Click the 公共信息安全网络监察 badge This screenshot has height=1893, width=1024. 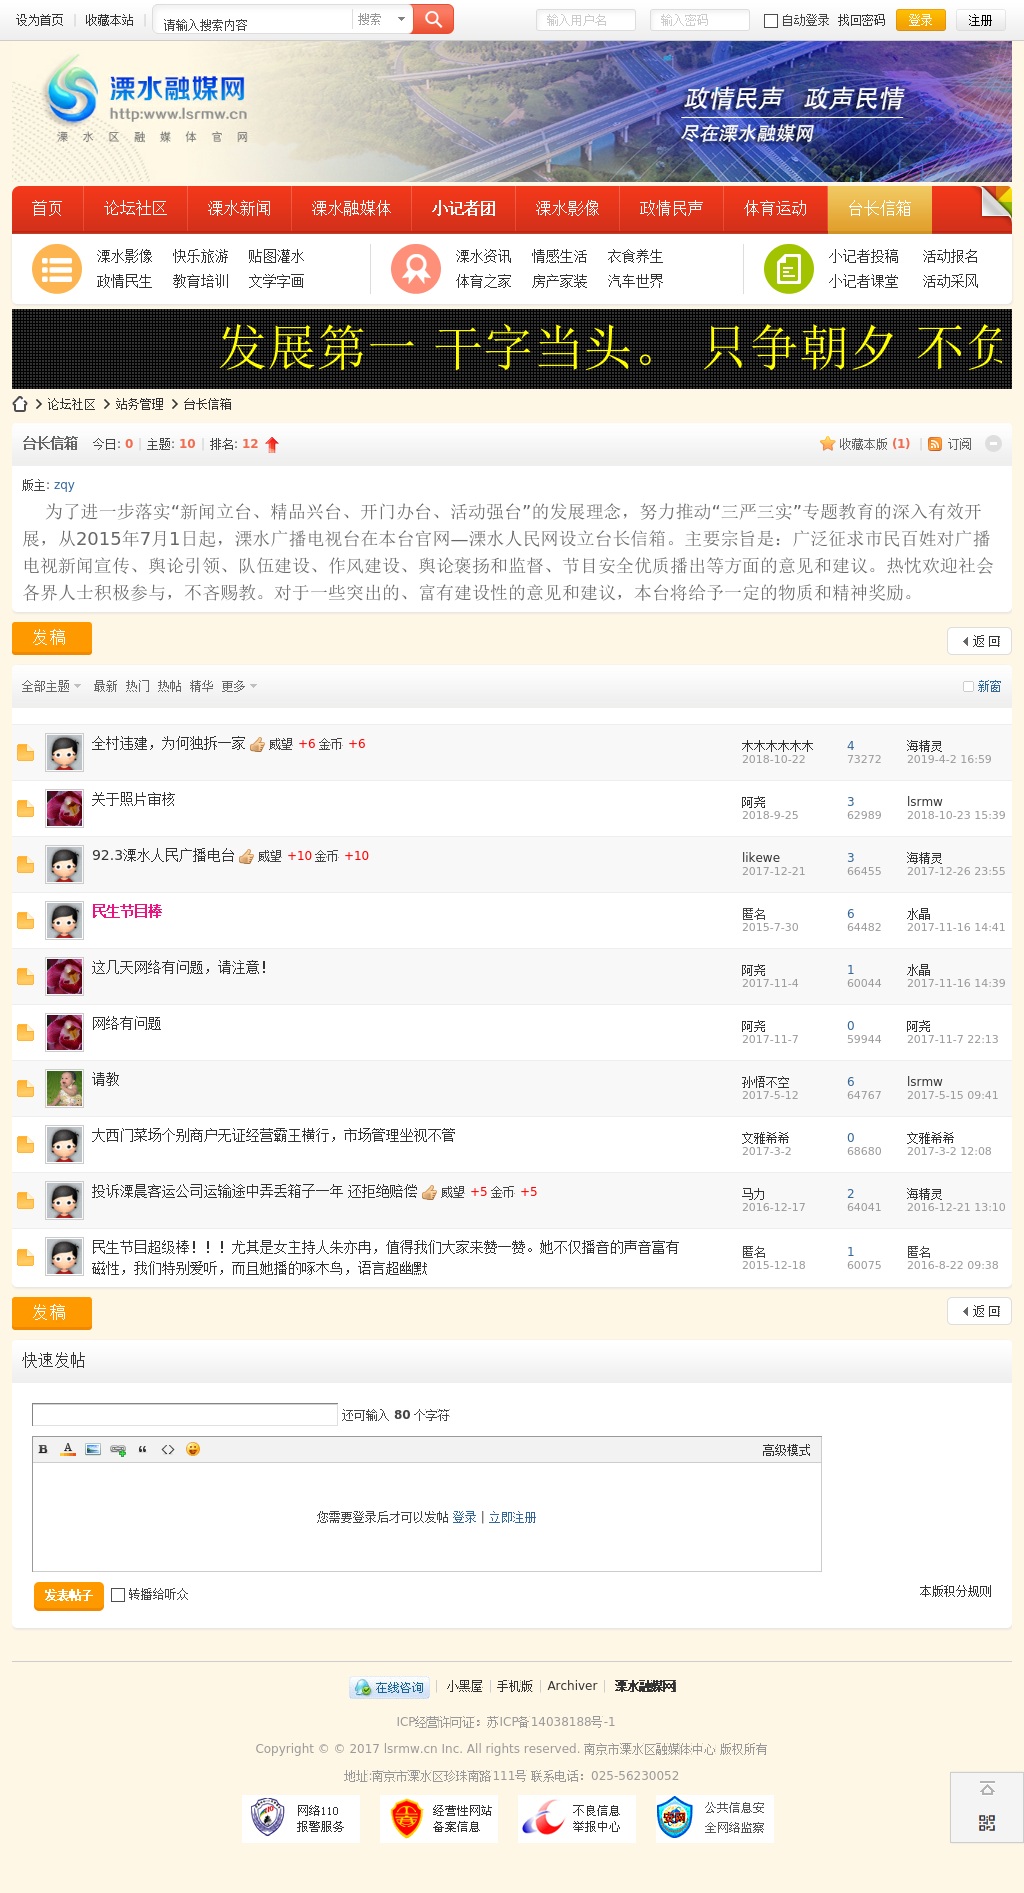714,1818
